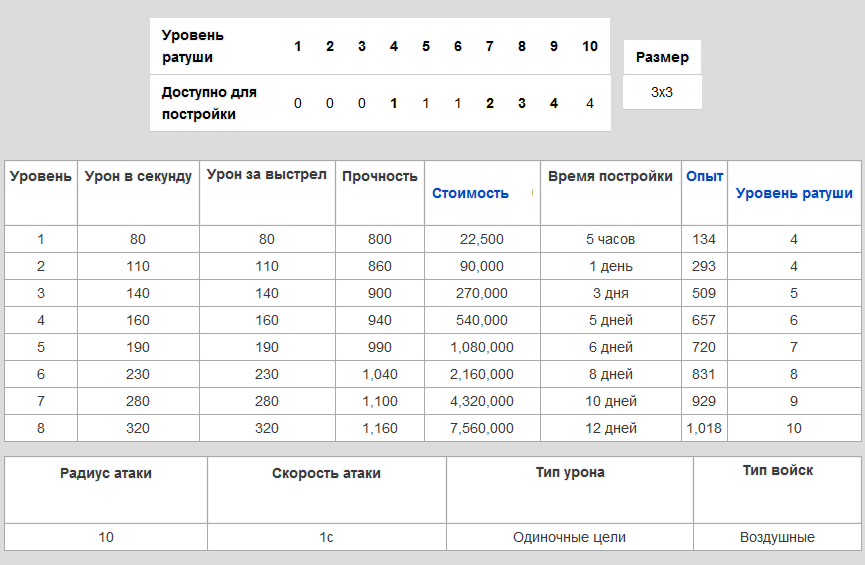This screenshot has width=865, height=565.
Task: Select the Размер header cell
Action: [x=662, y=57]
